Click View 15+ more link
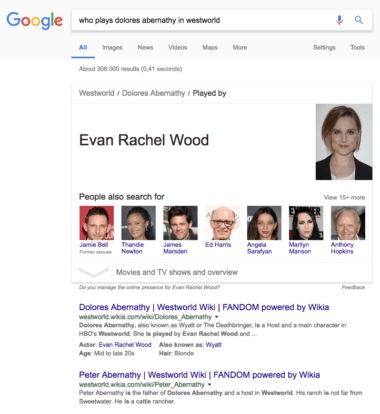Screen dimensions: 380x414 point(344,197)
